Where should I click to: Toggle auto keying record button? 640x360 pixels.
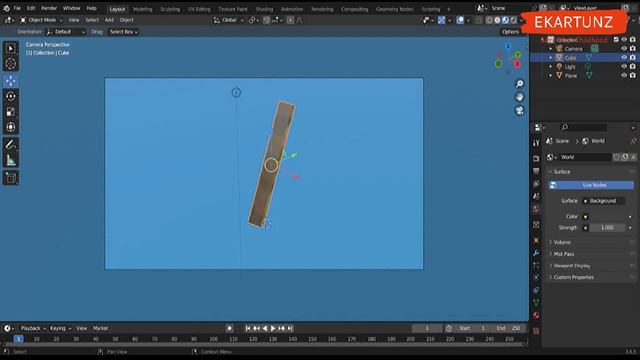[229, 328]
